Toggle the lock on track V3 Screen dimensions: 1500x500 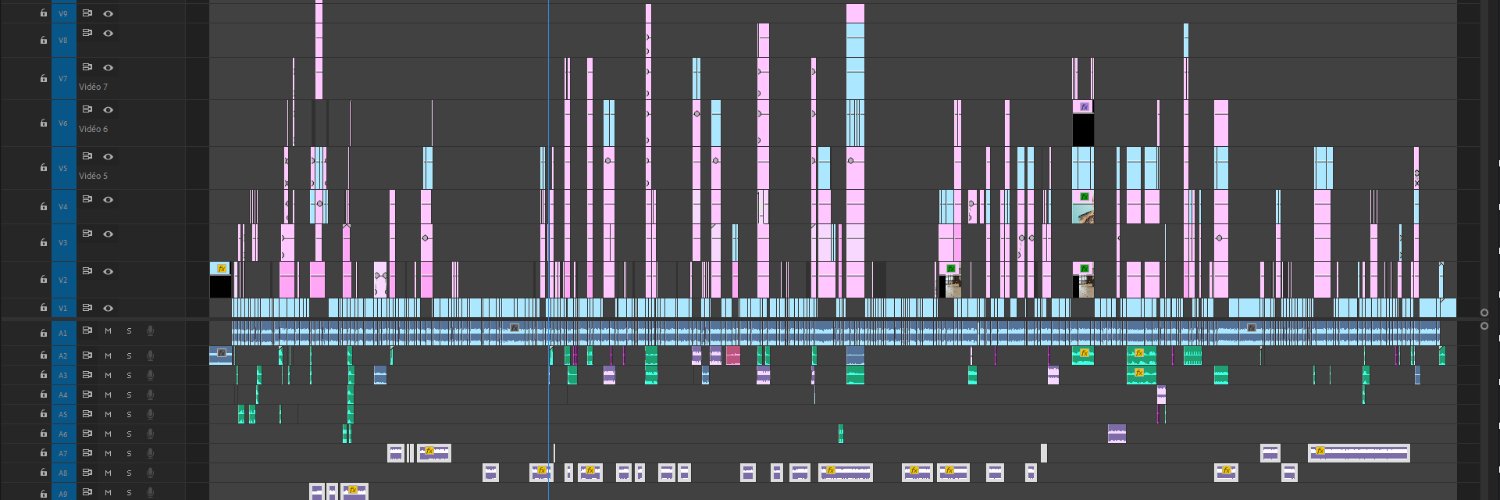click(42, 243)
